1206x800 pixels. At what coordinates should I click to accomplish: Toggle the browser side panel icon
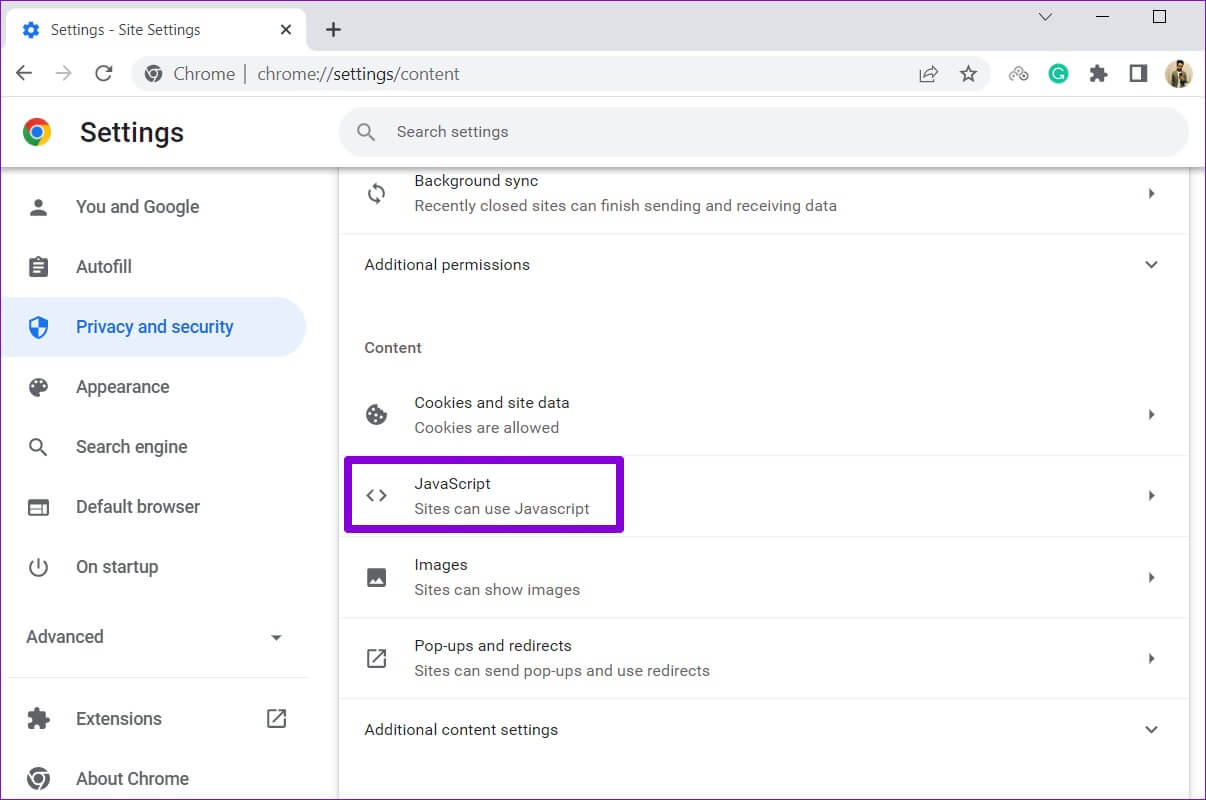click(x=1138, y=74)
